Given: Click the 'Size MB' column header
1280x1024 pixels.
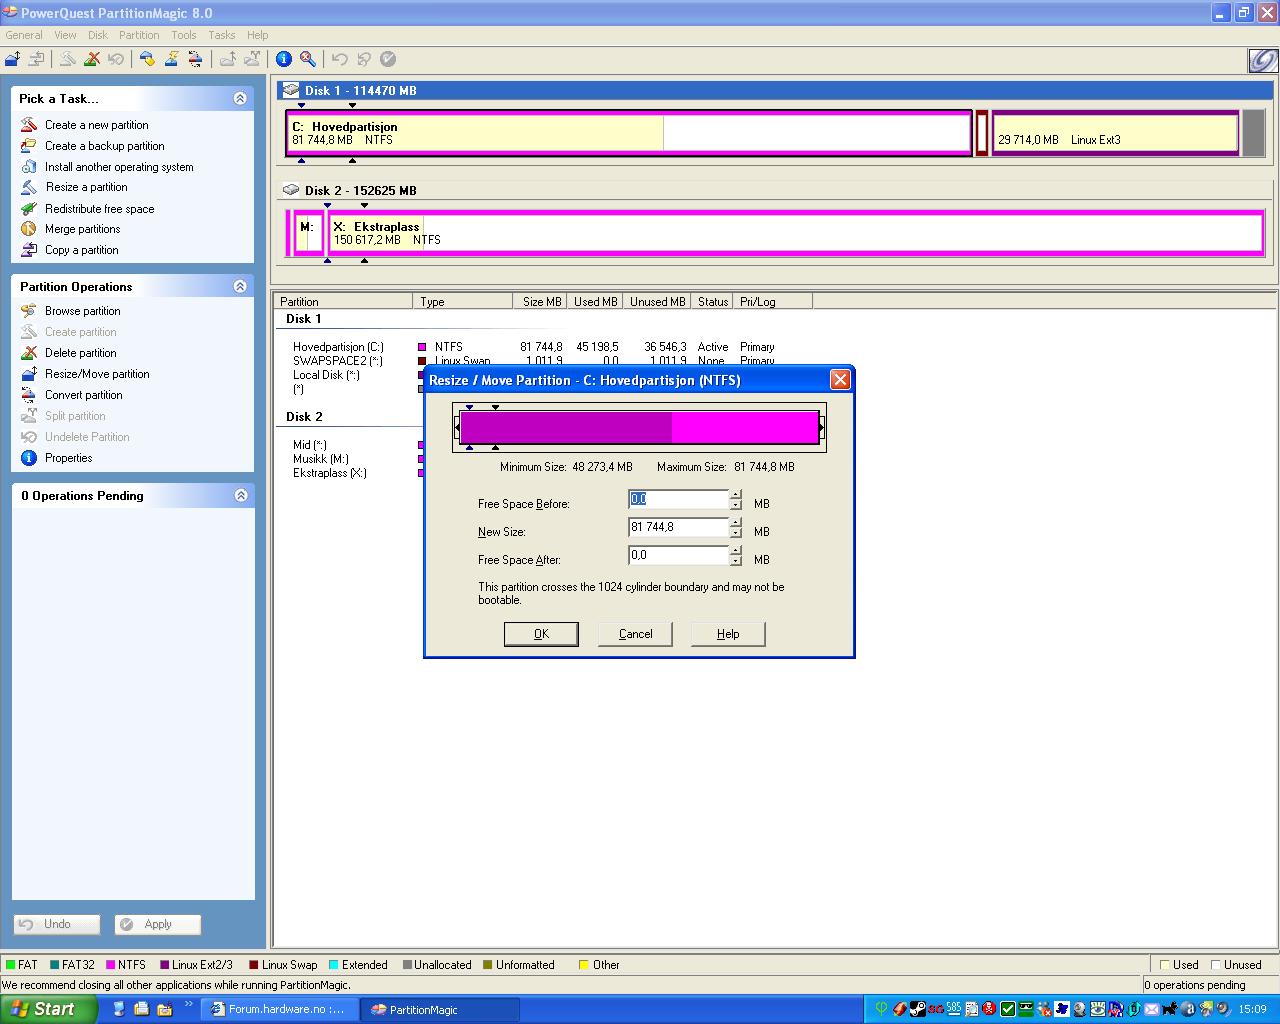Looking at the screenshot, I should [x=541, y=301].
